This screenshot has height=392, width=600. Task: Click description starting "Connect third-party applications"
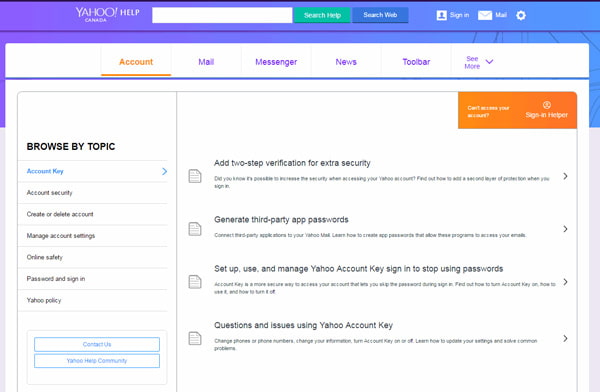coord(370,235)
